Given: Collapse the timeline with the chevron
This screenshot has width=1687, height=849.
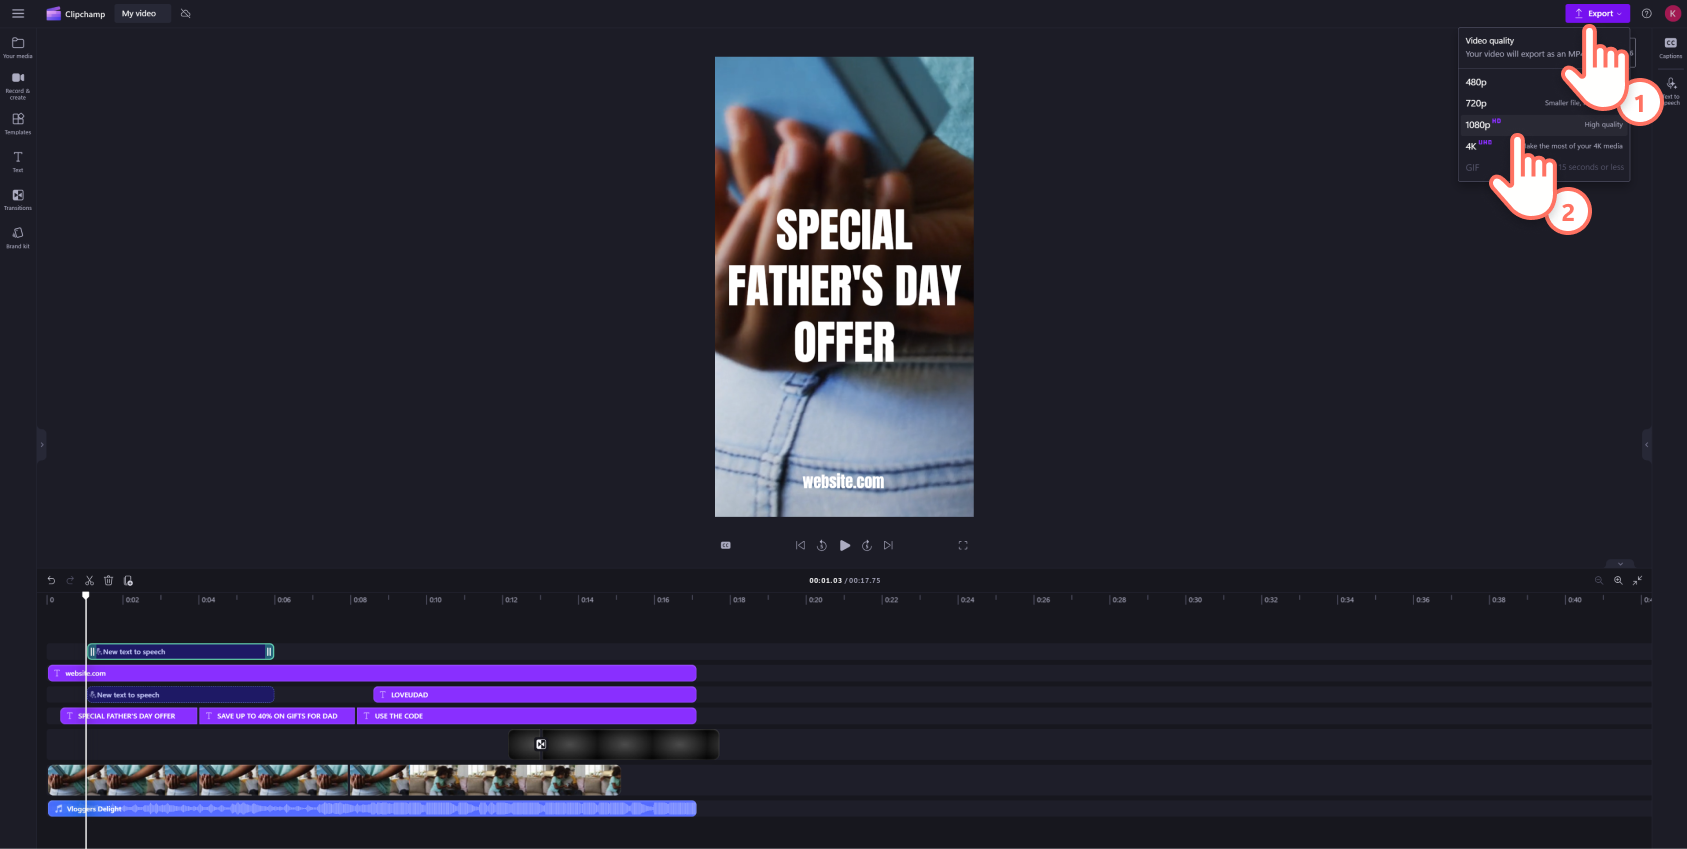Looking at the screenshot, I should [1620, 564].
